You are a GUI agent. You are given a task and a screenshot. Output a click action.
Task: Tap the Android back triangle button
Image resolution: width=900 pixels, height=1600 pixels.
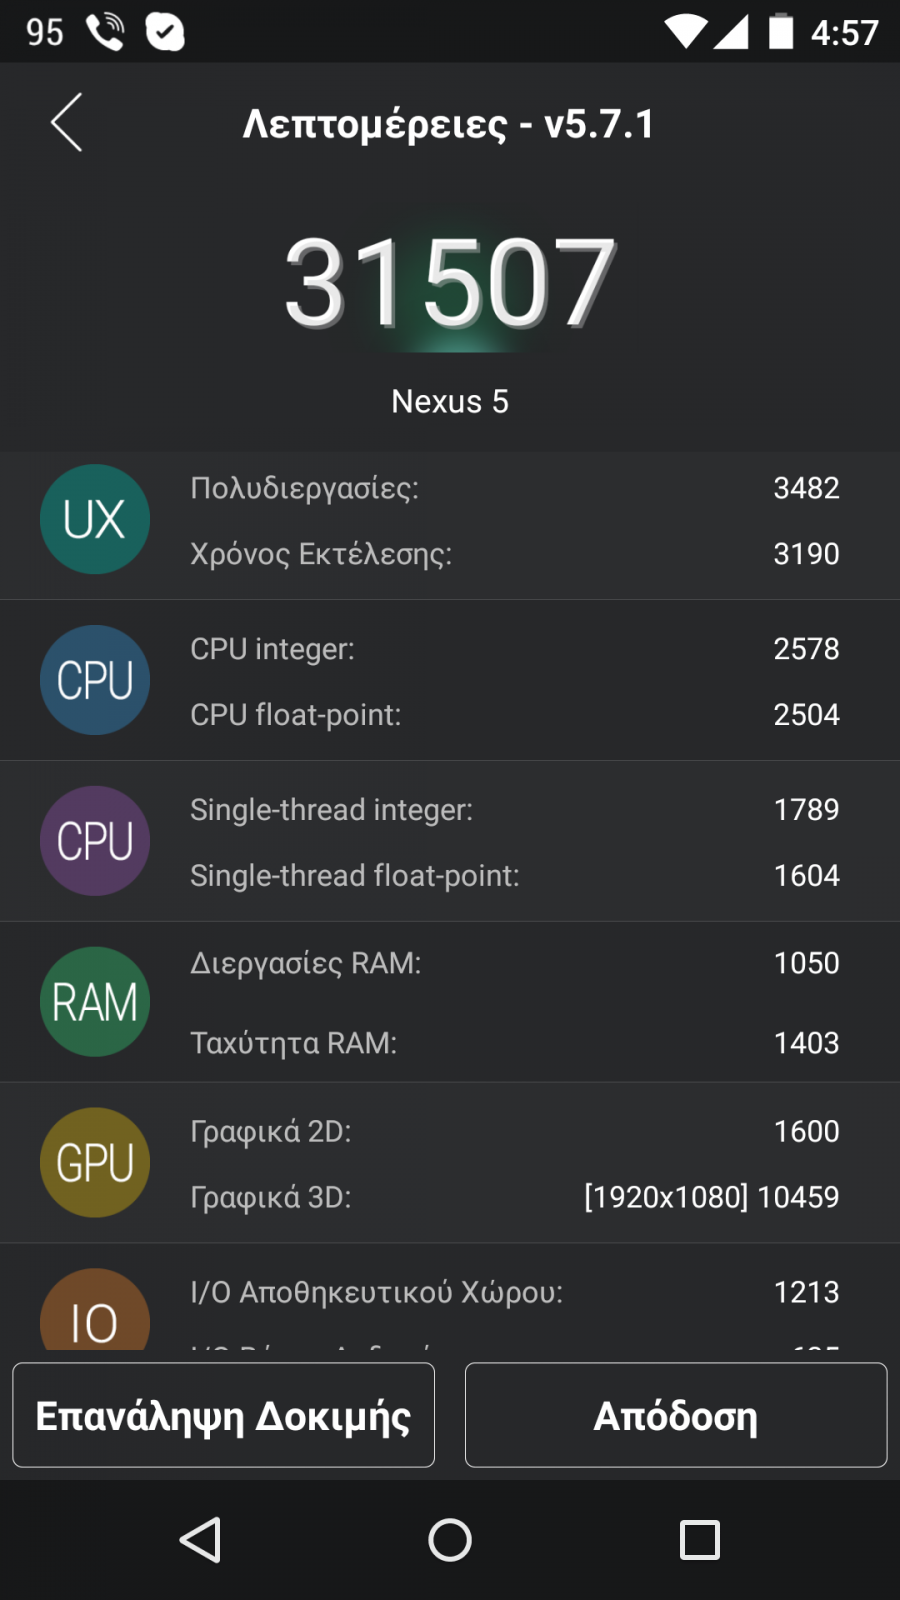pyautogui.click(x=200, y=1540)
